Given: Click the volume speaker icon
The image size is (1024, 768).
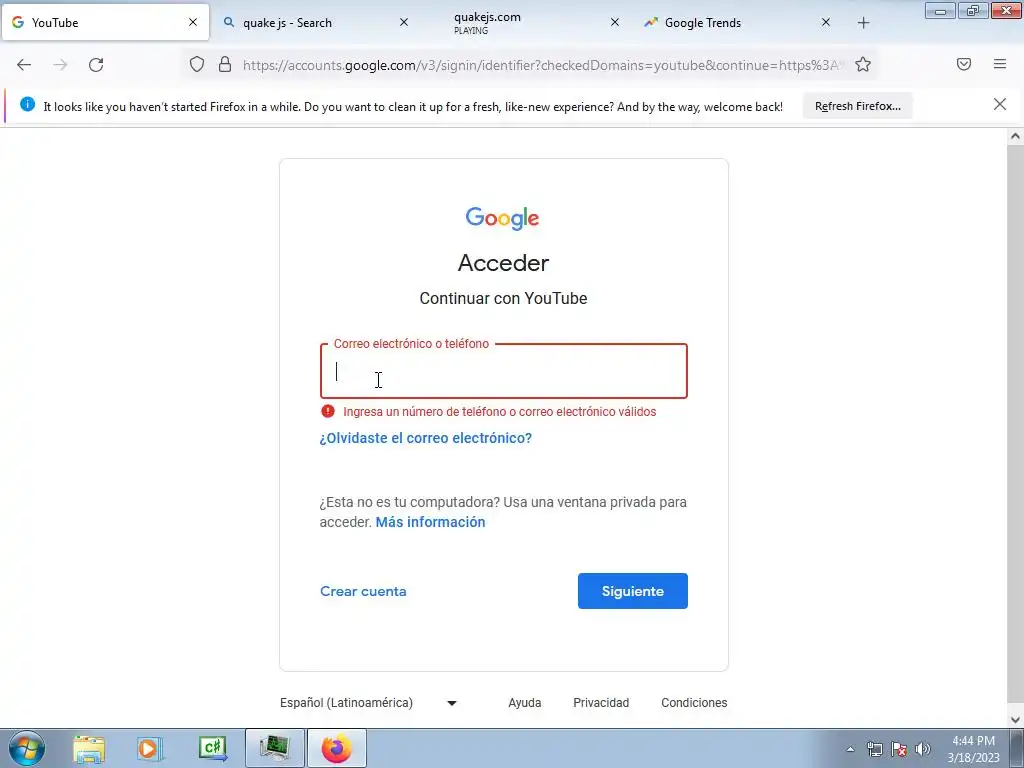Looking at the screenshot, I should tap(923, 750).
